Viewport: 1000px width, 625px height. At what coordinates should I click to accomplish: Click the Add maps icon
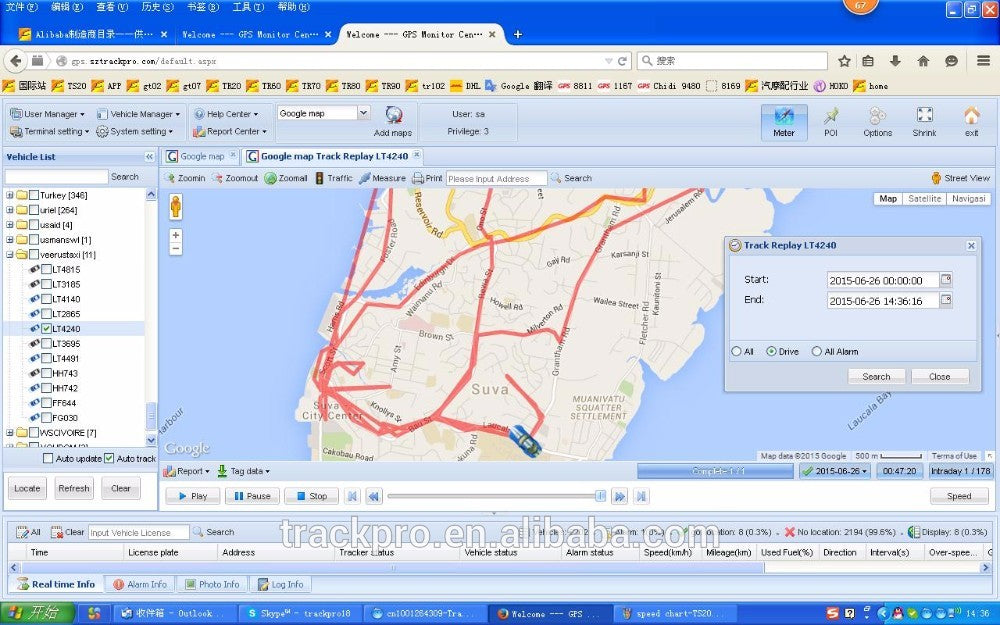pyautogui.click(x=393, y=116)
